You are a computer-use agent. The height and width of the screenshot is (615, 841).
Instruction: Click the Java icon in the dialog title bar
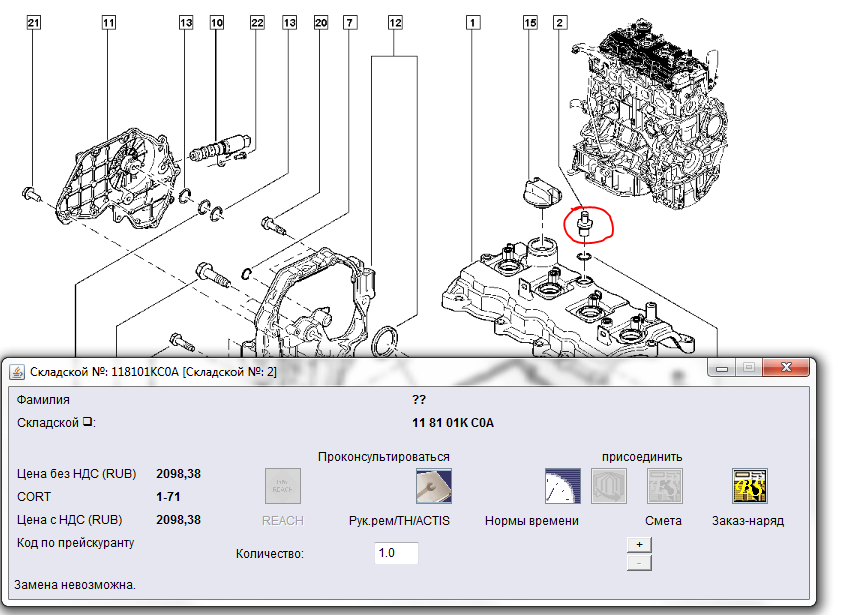click(17, 372)
